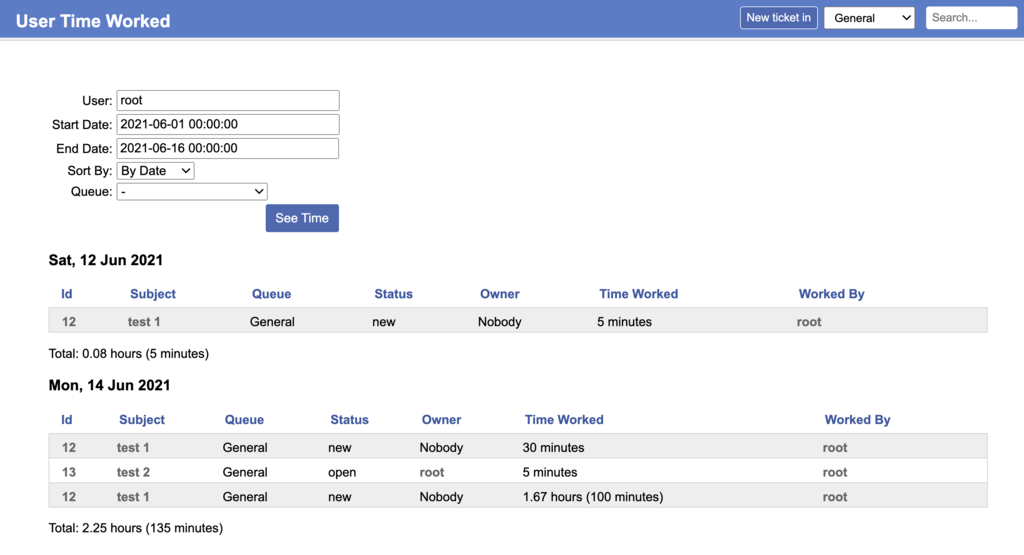Image resolution: width=1024 pixels, height=555 pixels.
Task: Click Queue header in Mon 14 Jun table
Action: pyautogui.click(x=244, y=420)
